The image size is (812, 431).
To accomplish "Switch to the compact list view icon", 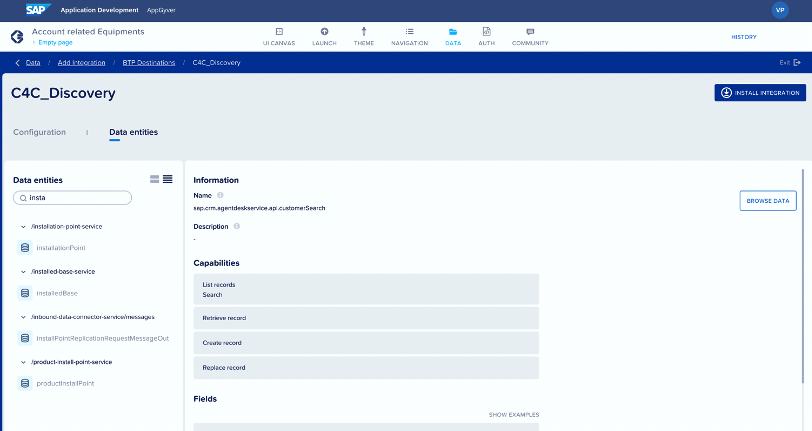I will pos(168,179).
